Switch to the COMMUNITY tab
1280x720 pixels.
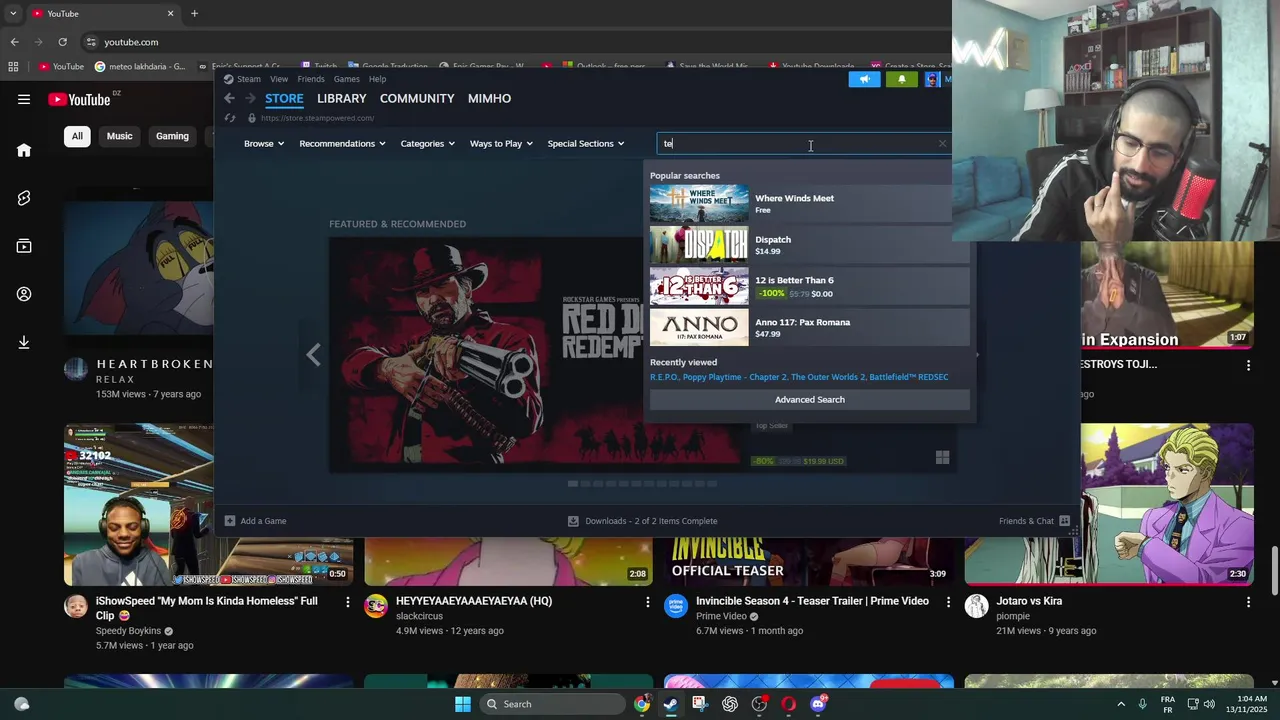(x=417, y=98)
